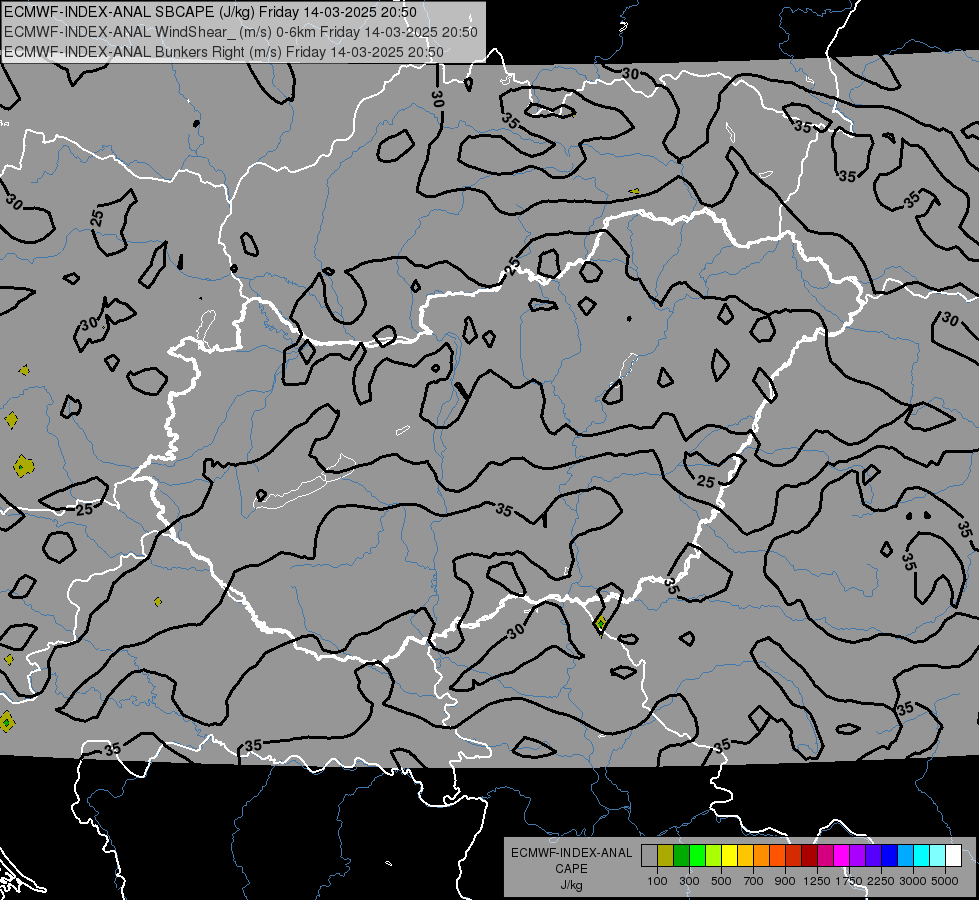Pick the pure yellow legend swatch
Image resolution: width=979 pixels, height=900 pixels.
(729, 855)
